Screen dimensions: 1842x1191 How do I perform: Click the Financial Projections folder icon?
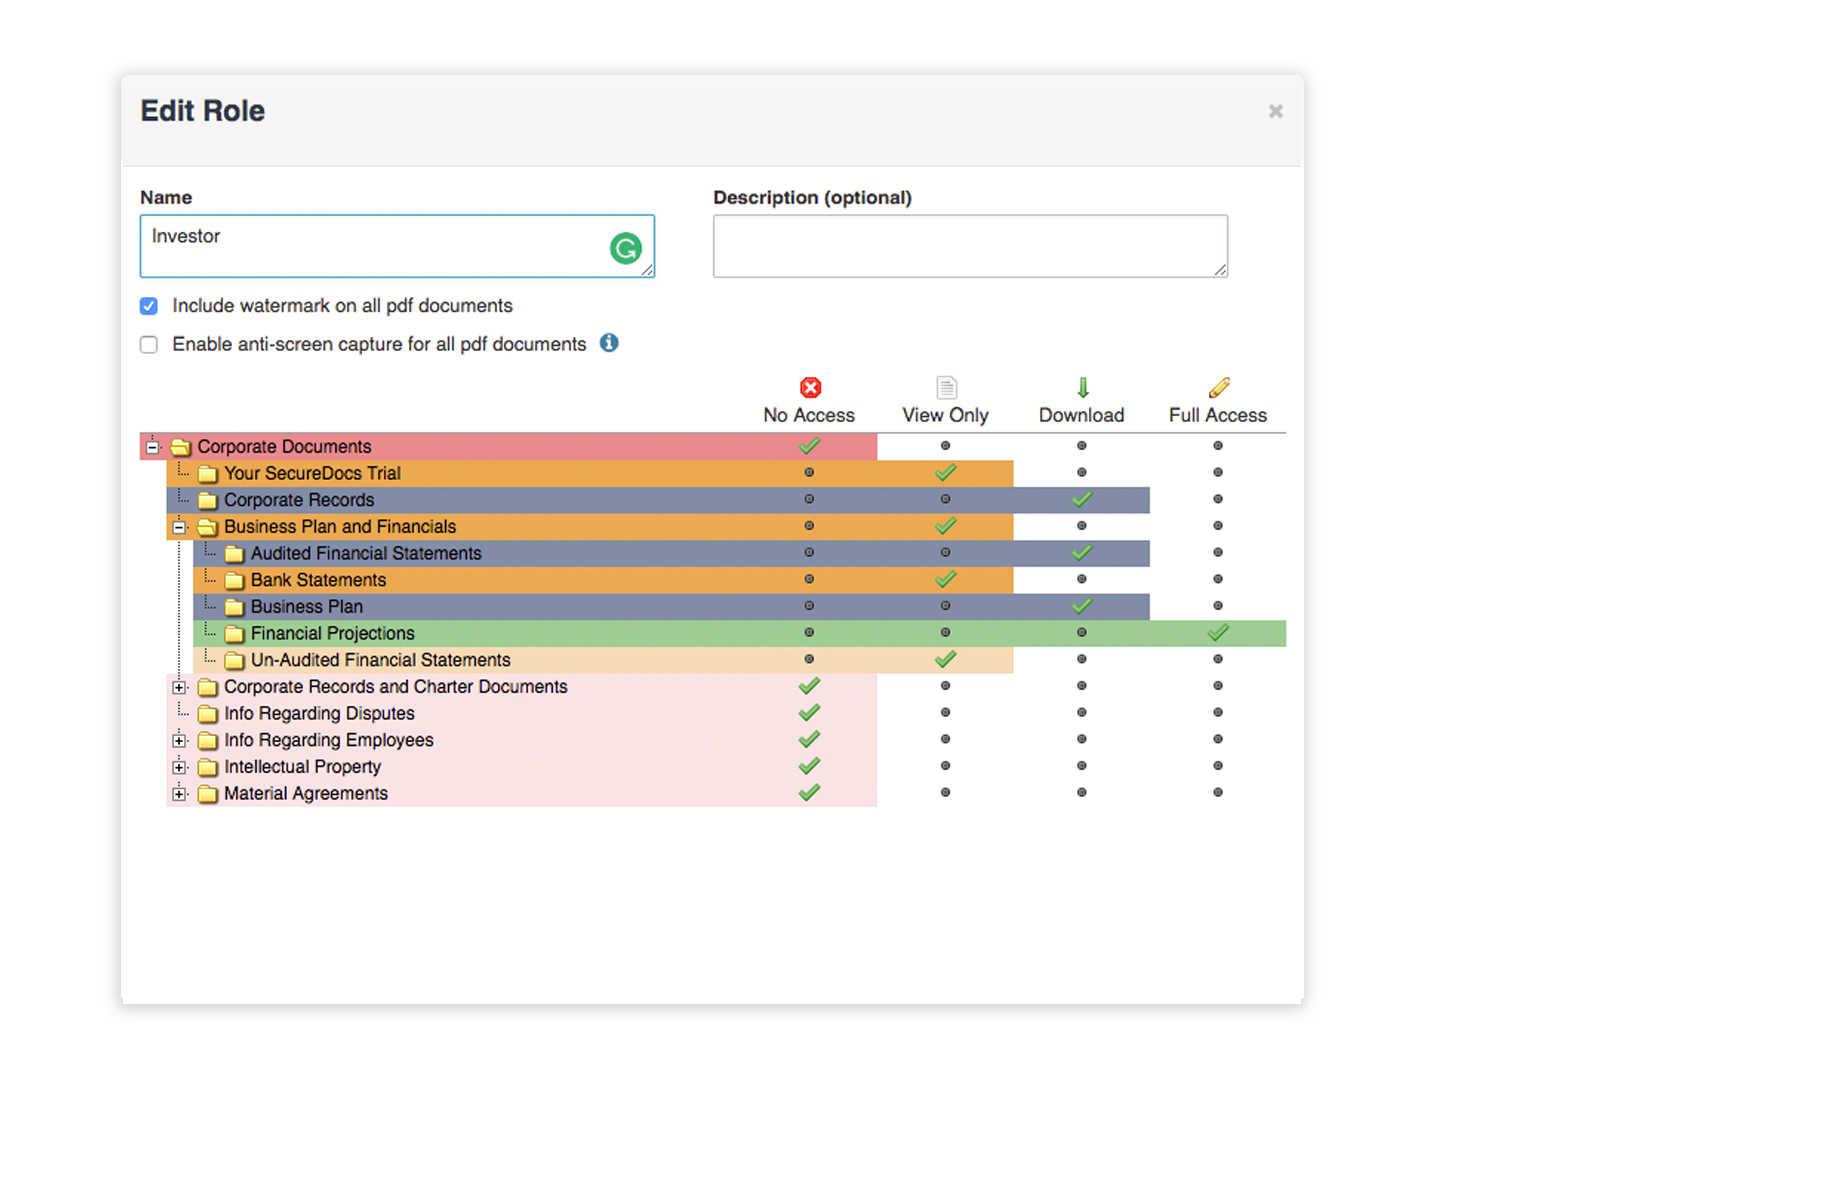235,634
